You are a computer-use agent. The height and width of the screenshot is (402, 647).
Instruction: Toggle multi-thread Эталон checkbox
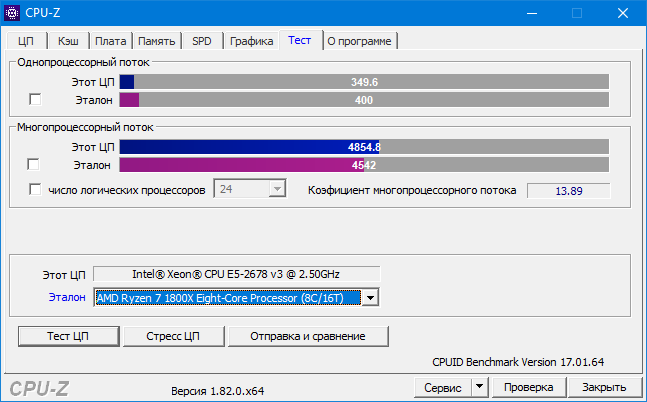click(33, 164)
